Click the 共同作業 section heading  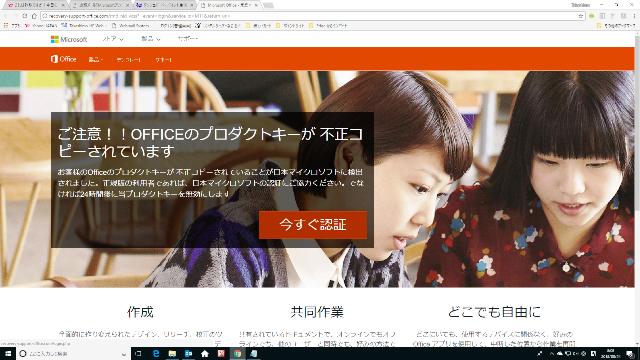[317, 312]
